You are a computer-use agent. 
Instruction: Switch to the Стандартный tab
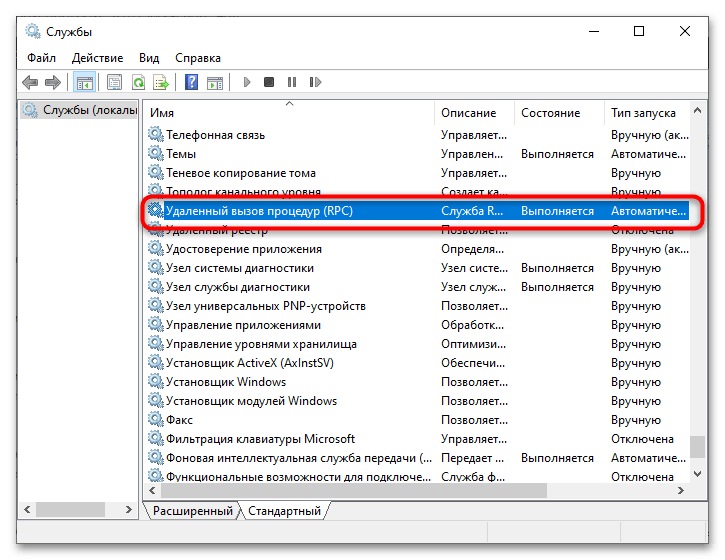284,511
